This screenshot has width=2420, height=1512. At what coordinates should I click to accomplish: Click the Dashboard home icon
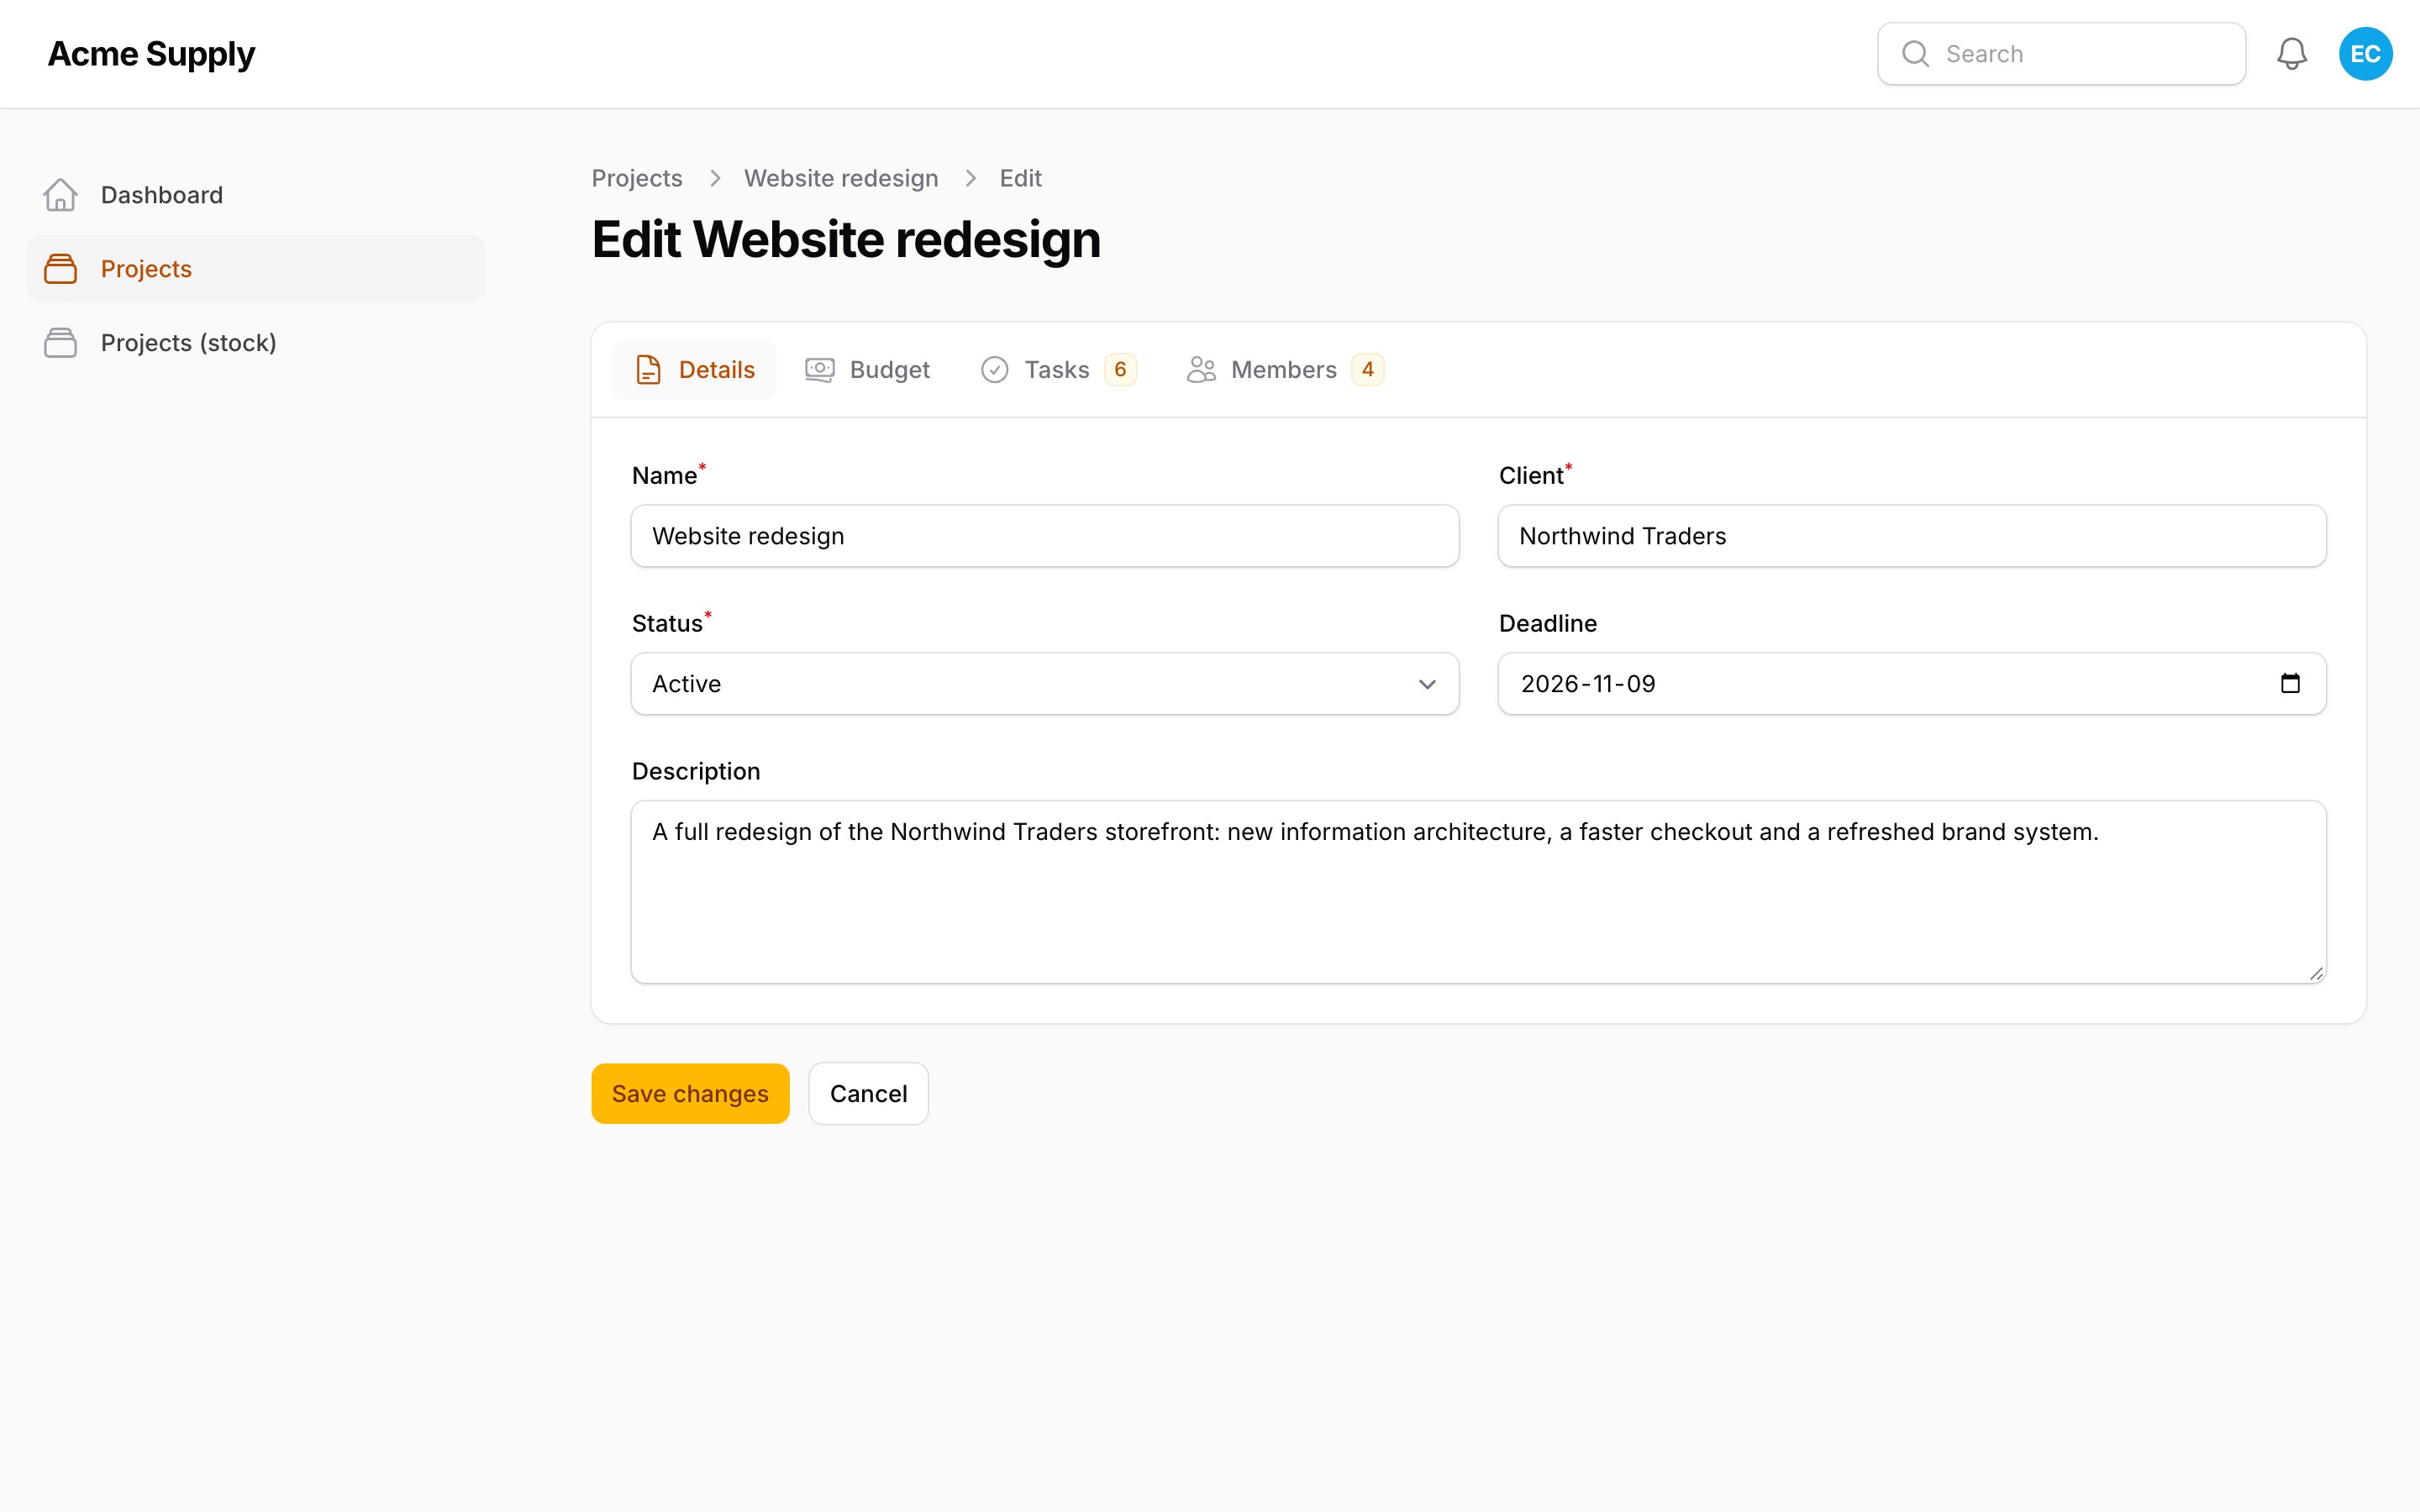(60, 195)
